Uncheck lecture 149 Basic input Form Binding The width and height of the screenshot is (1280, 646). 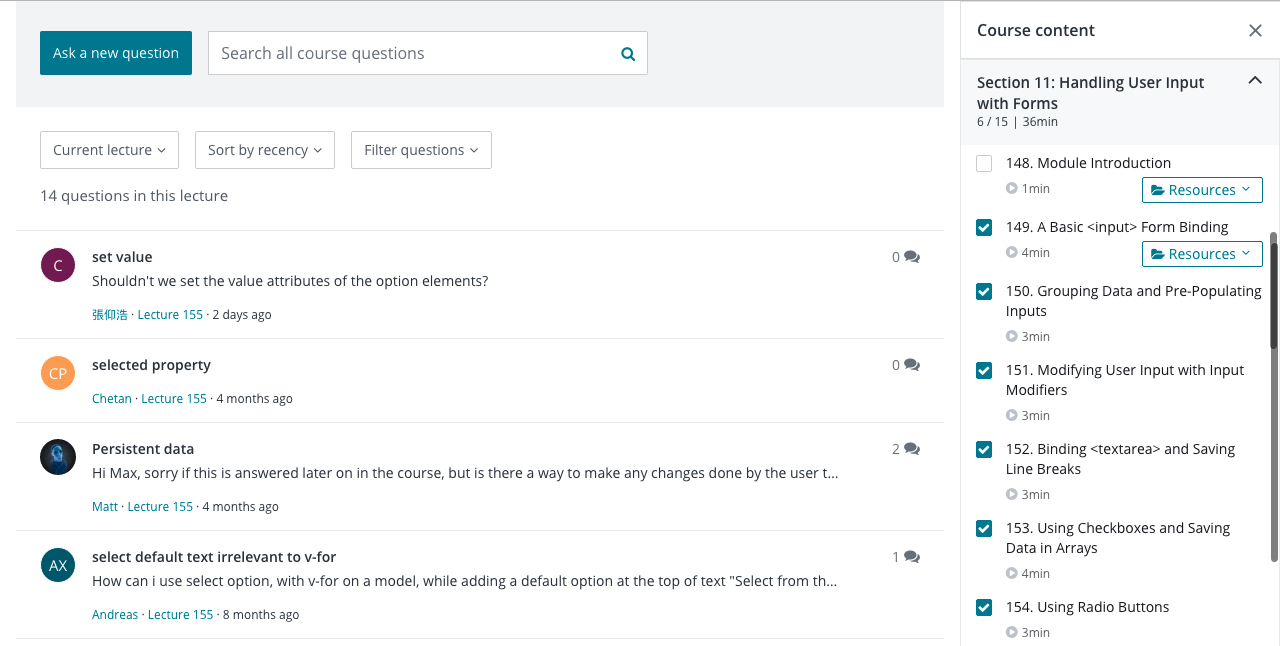984,227
